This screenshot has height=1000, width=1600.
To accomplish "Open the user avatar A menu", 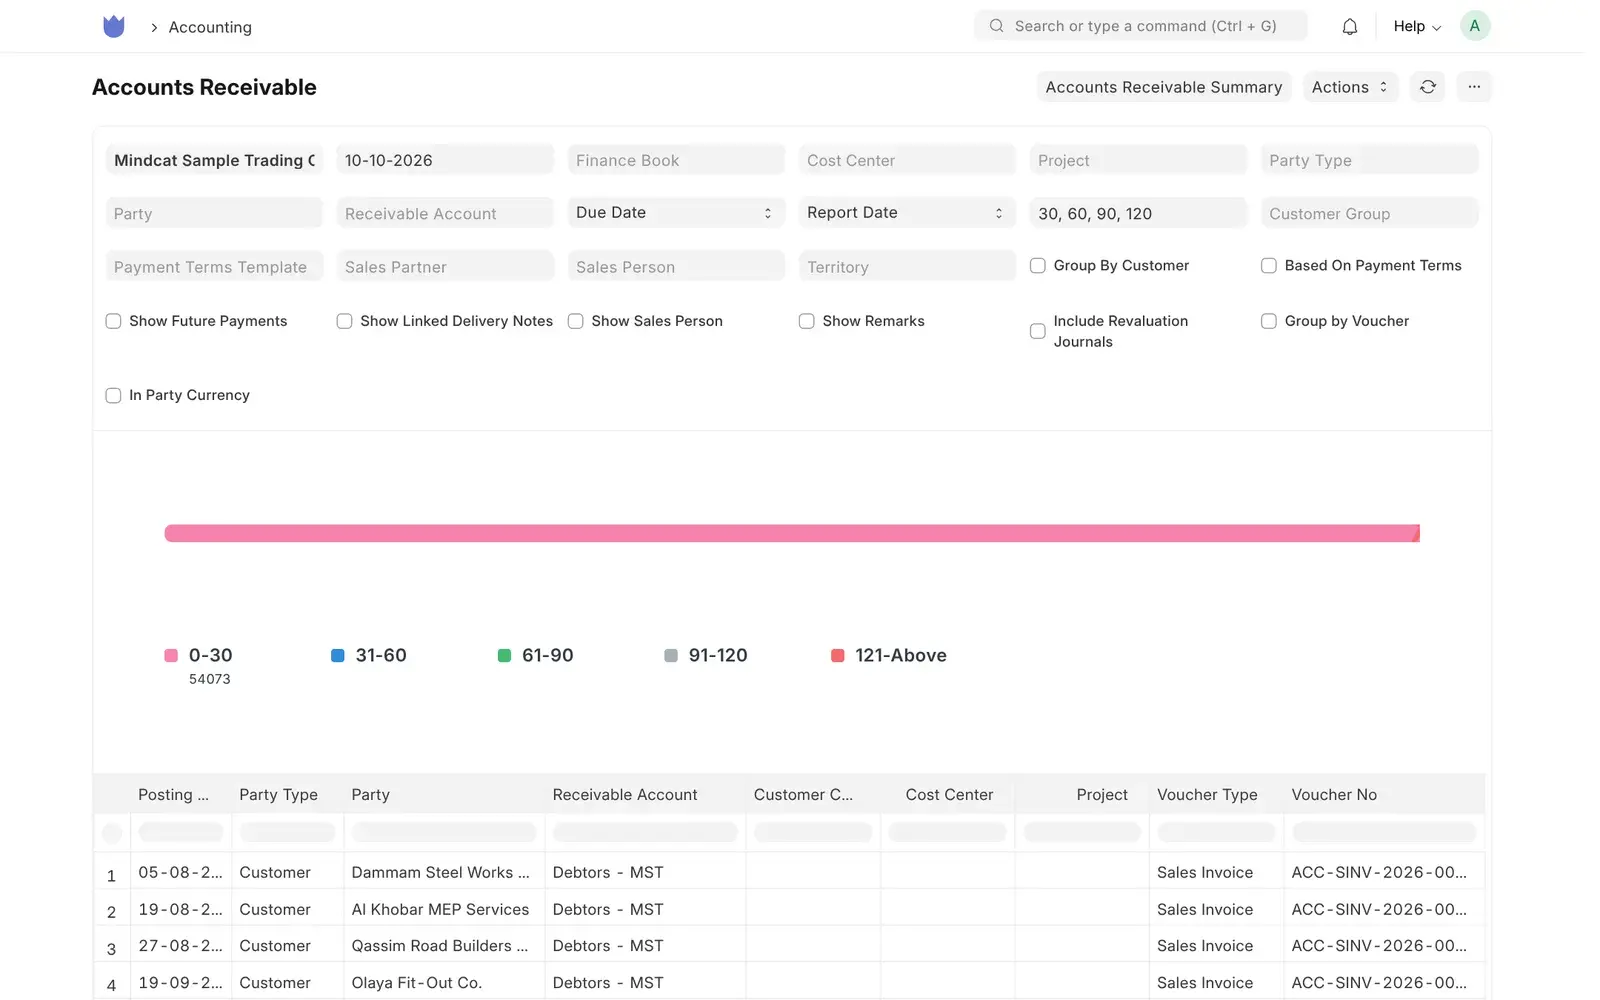I will tap(1474, 26).
